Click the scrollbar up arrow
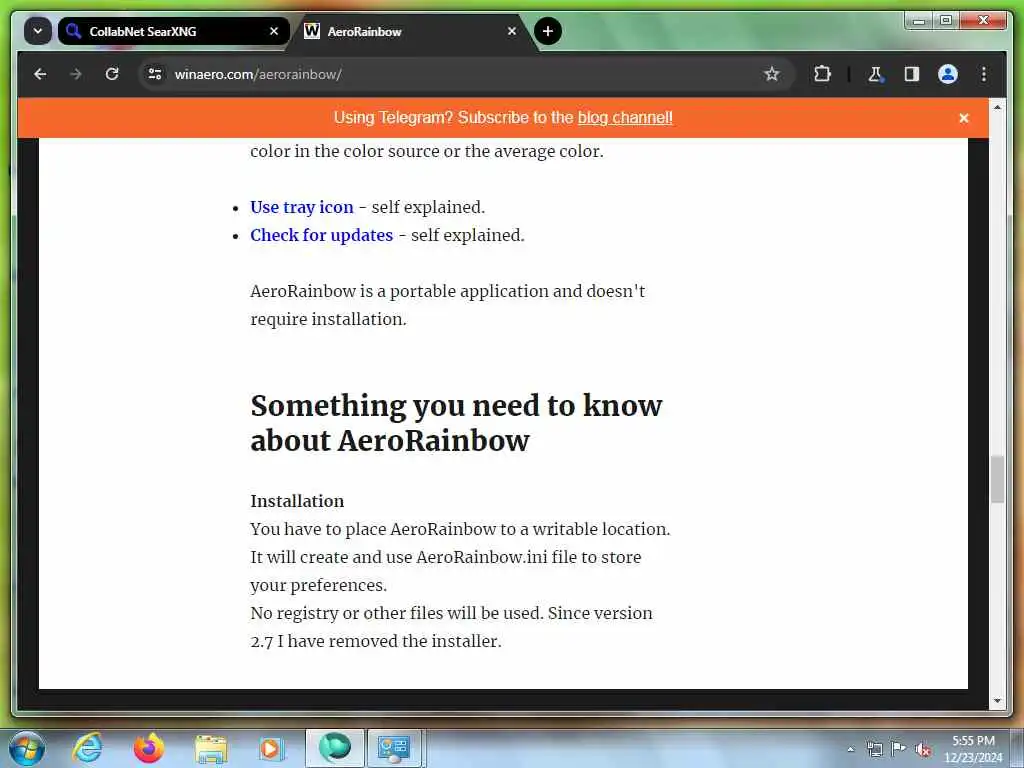Image resolution: width=1024 pixels, height=768 pixels. click(997, 106)
